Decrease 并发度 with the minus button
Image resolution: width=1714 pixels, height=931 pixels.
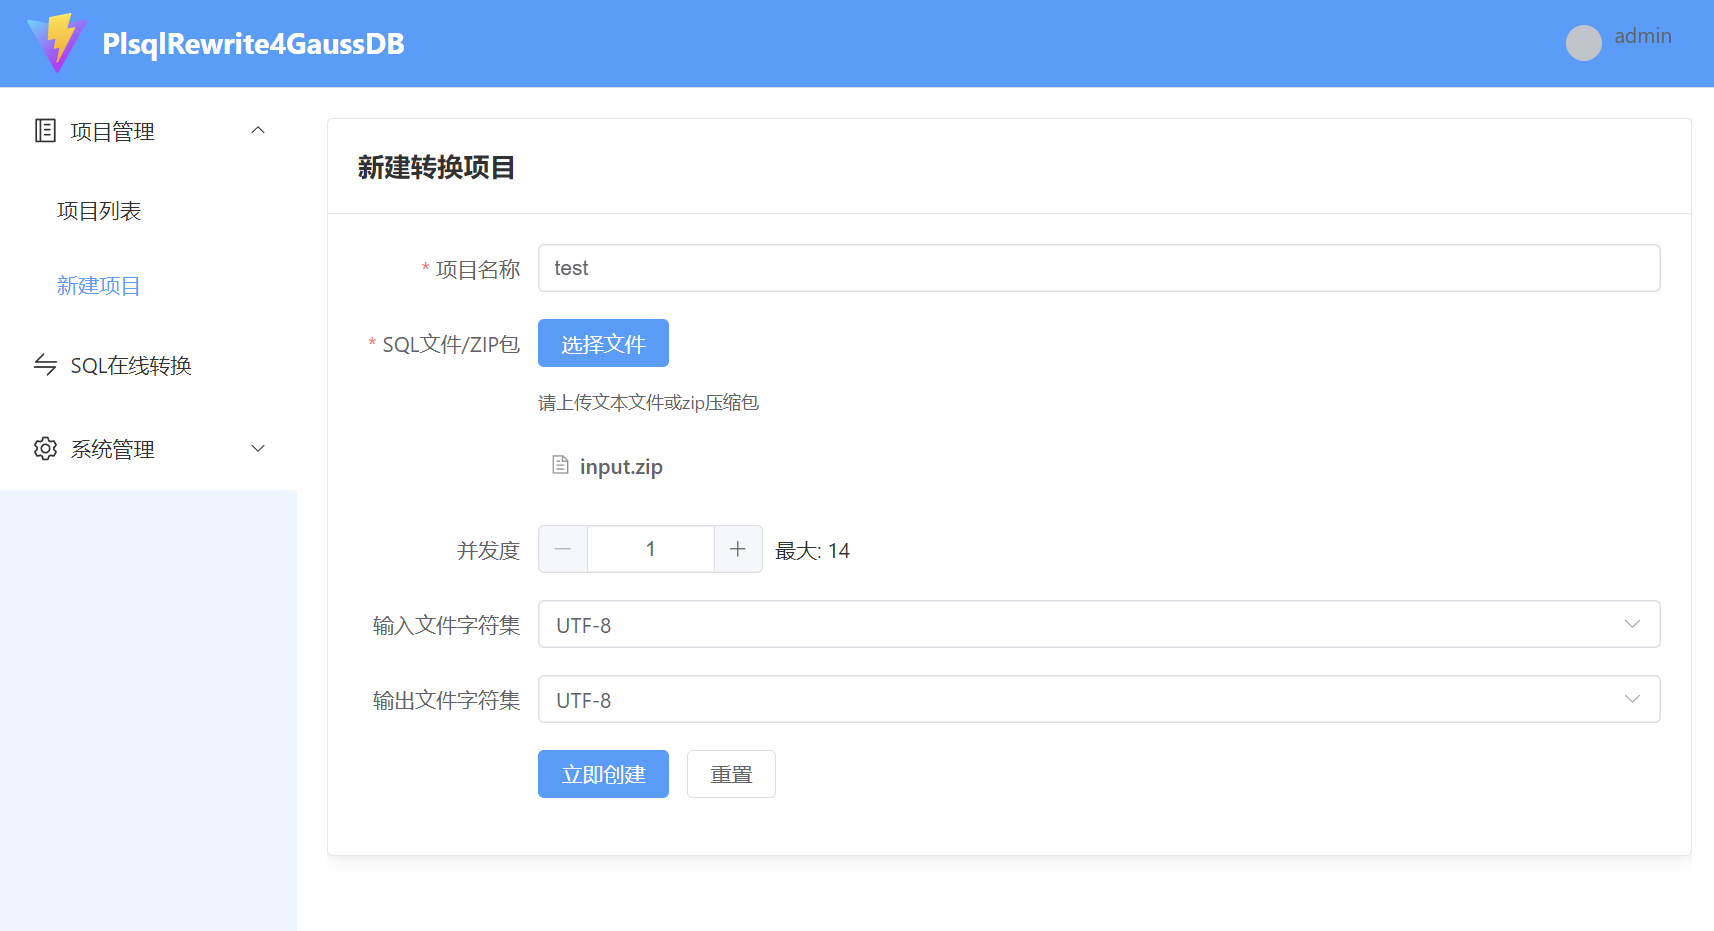(x=563, y=549)
